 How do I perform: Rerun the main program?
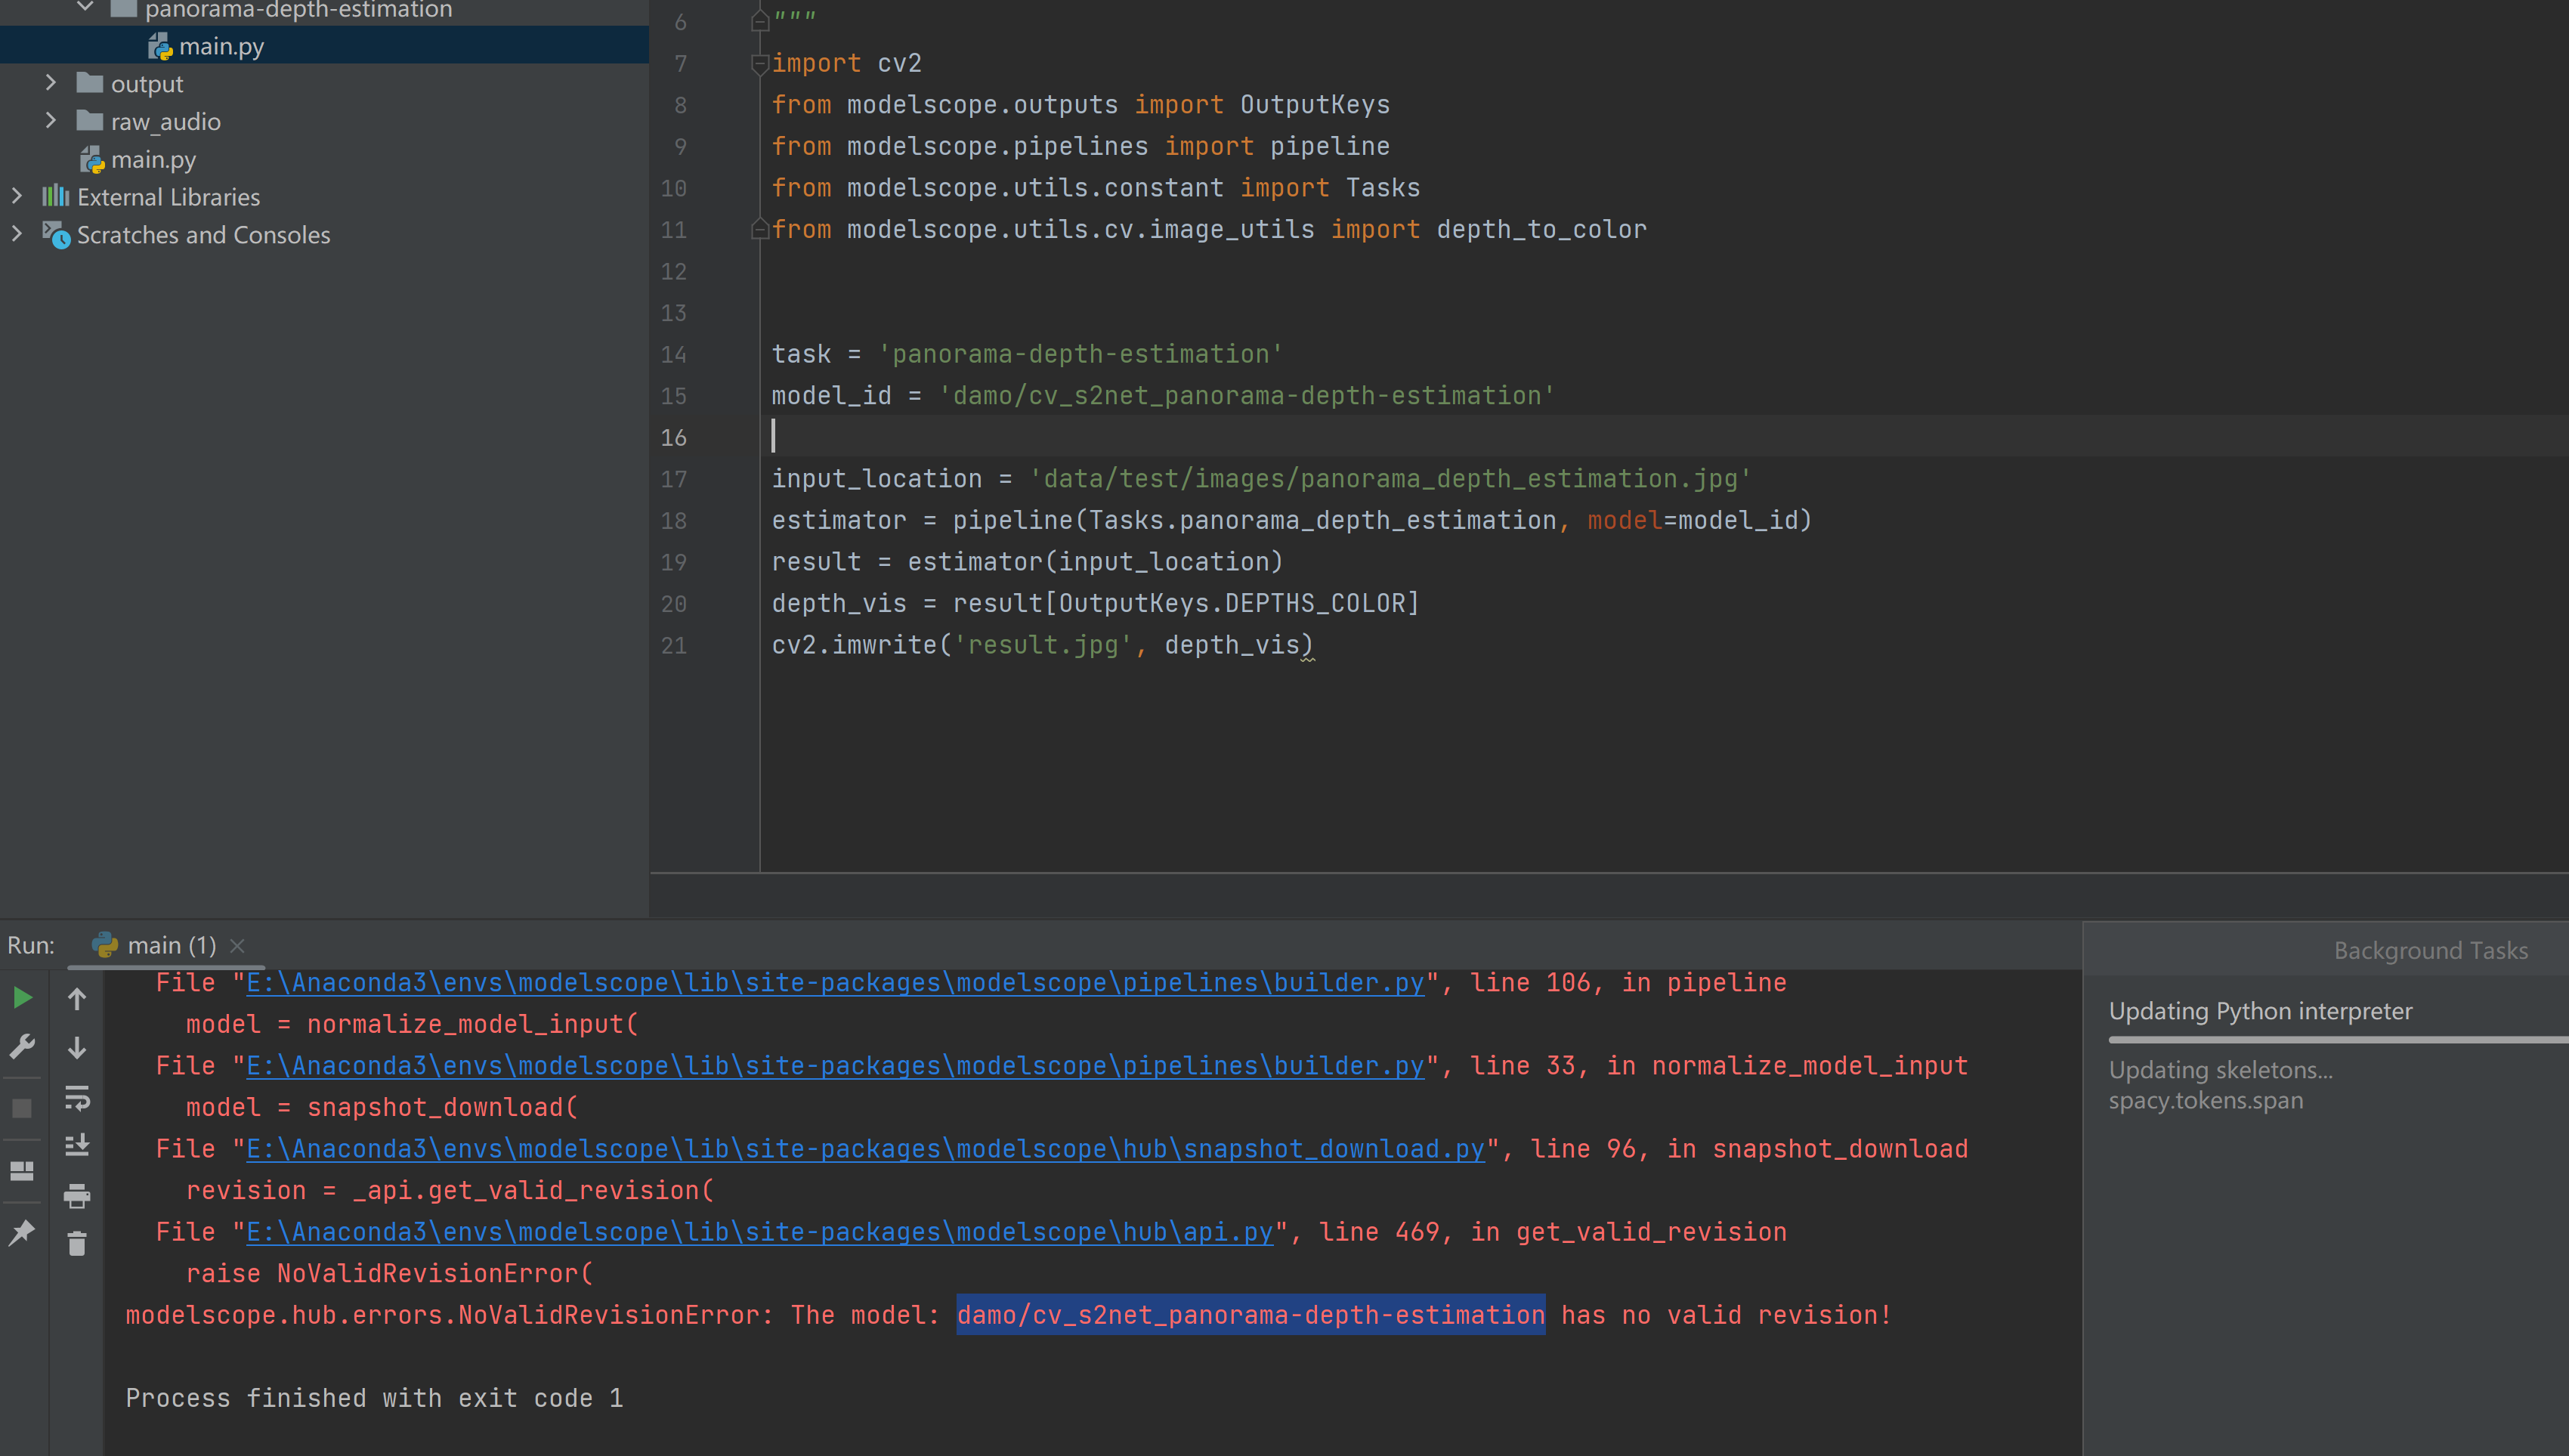[22, 996]
